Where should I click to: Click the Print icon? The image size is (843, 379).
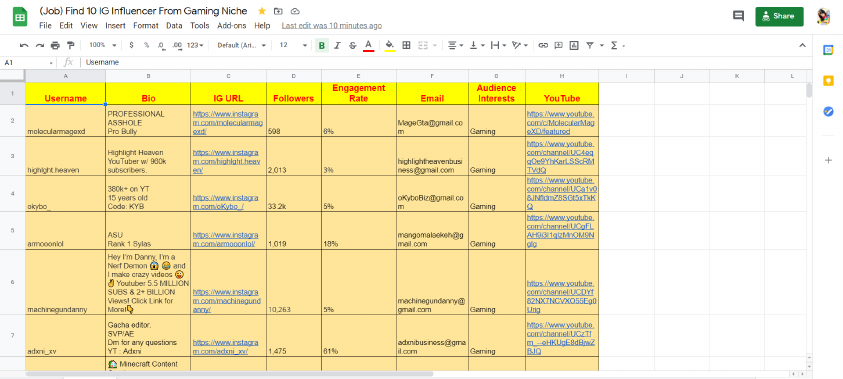[x=55, y=46]
